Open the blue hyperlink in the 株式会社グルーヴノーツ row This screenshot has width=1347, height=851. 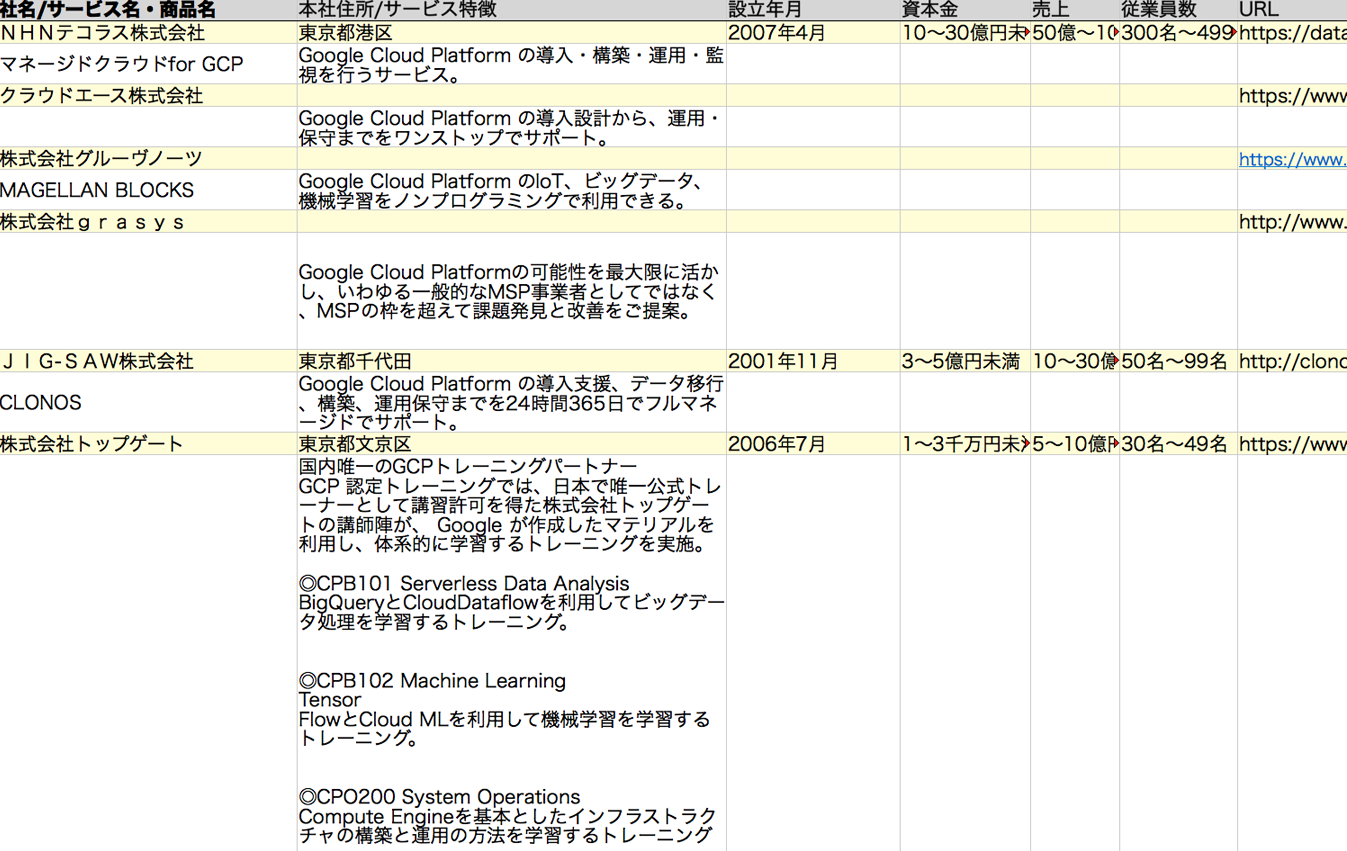click(x=1292, y=159)
